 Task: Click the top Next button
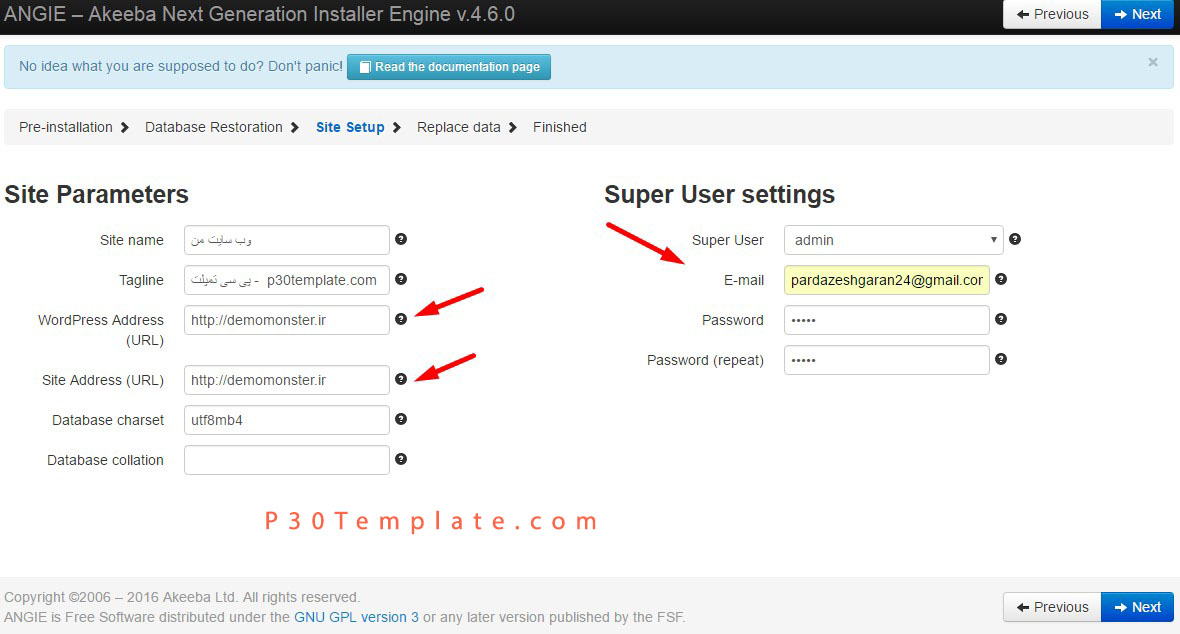1137,14
